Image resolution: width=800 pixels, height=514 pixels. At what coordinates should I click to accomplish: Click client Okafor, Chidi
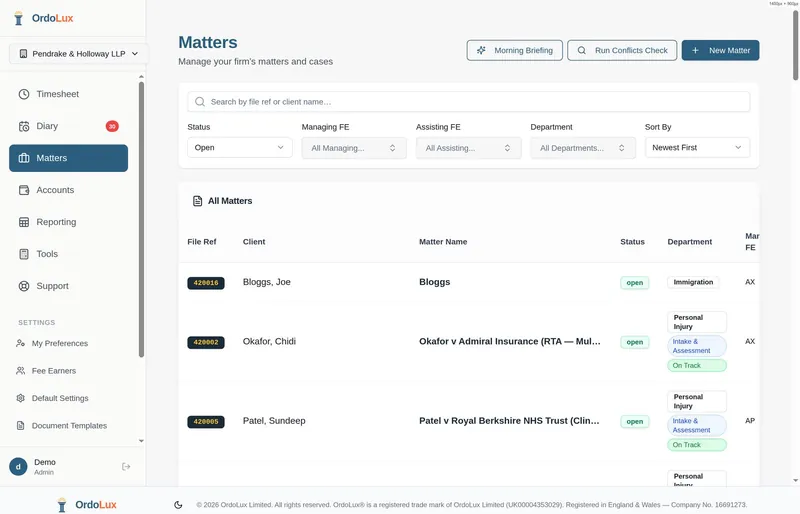269,341
